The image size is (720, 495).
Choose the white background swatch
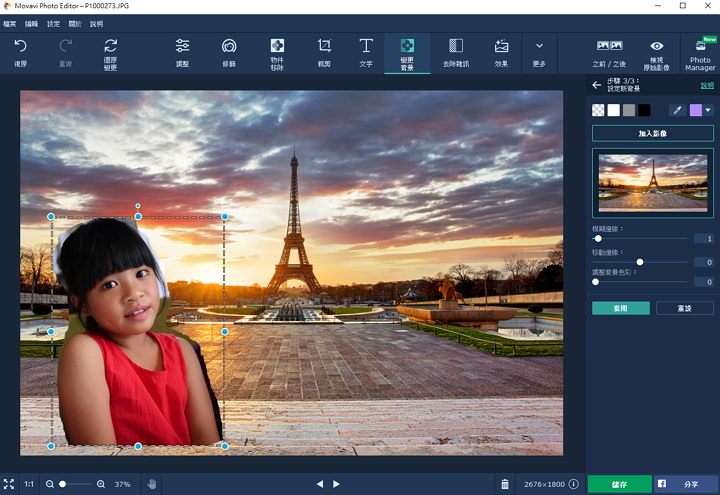[x=613, y=110]
